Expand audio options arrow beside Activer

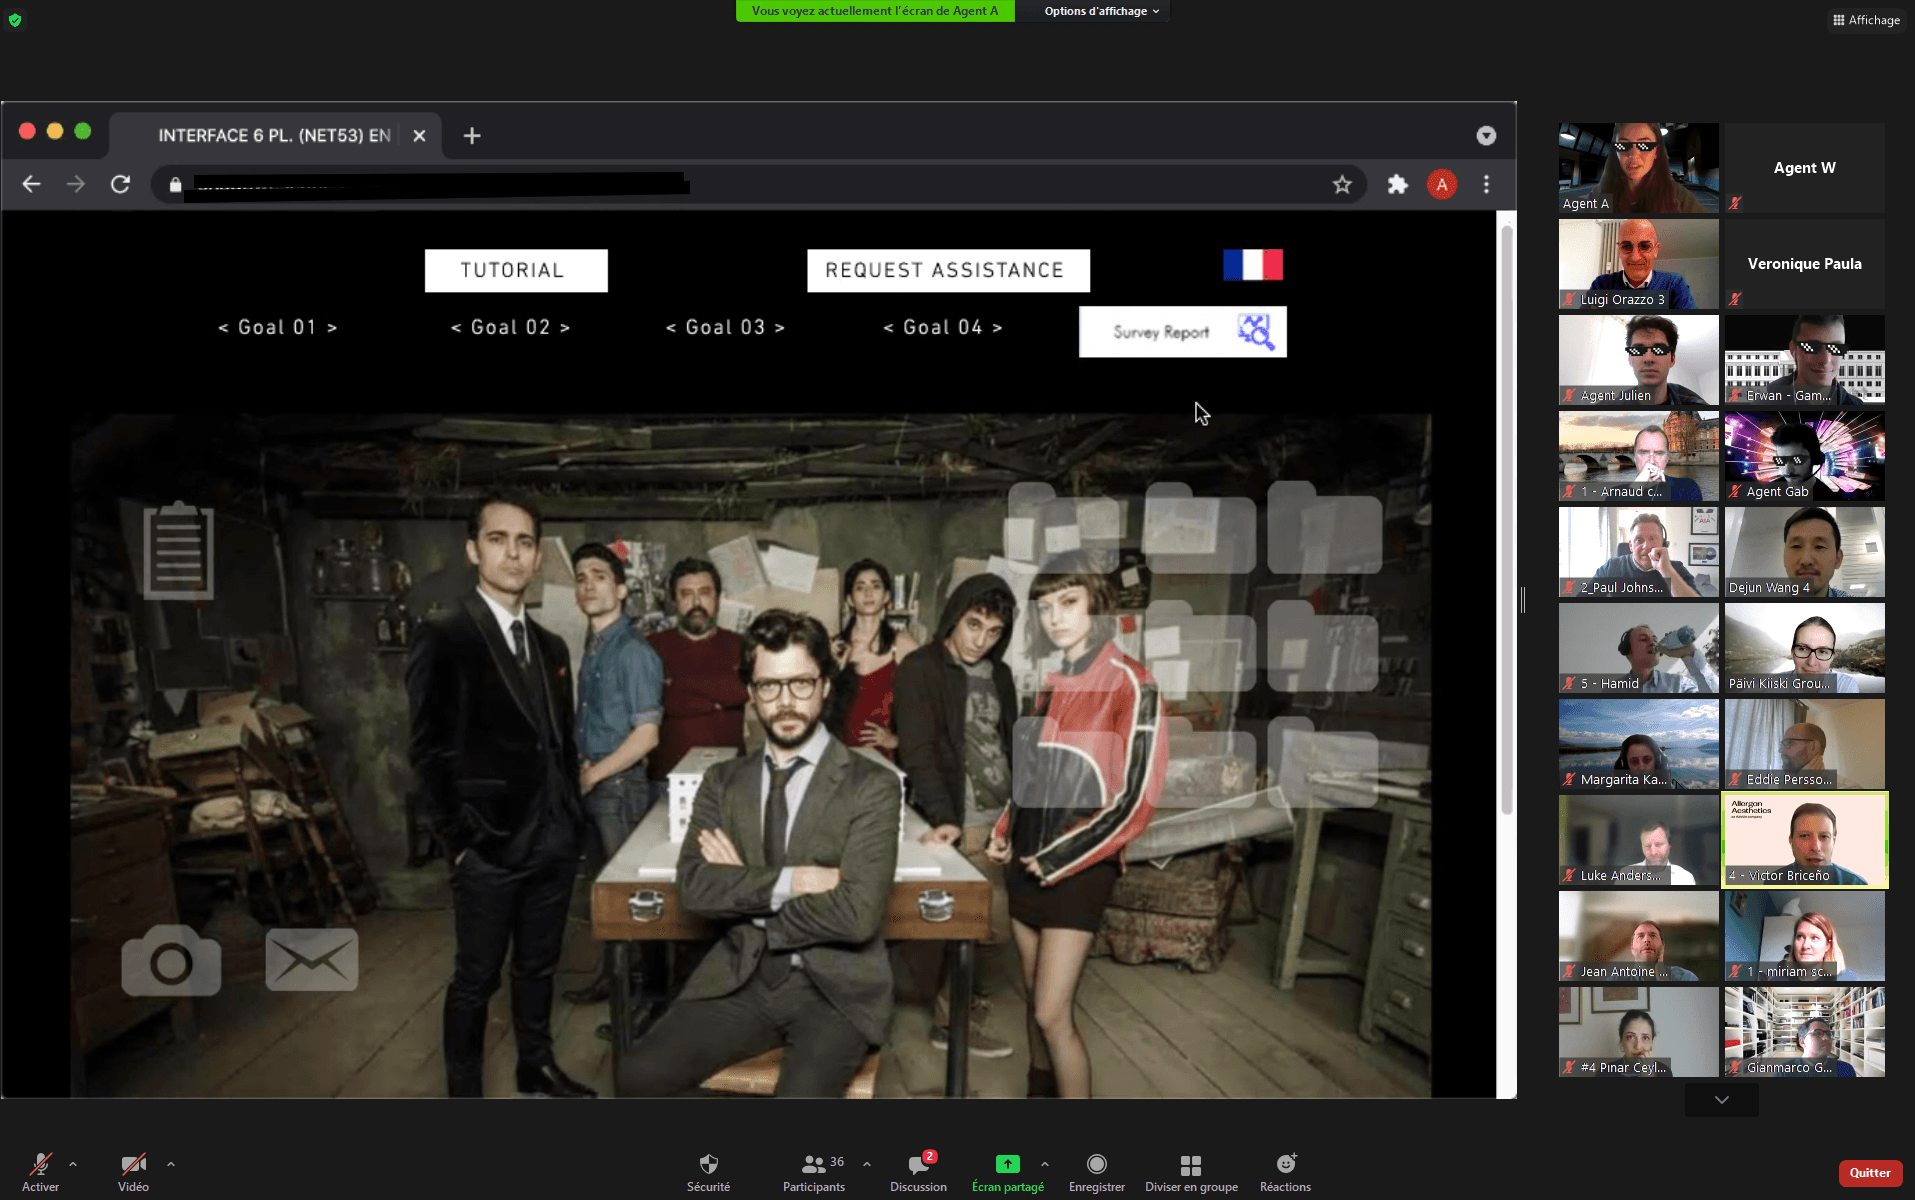[x=73, y=1164]
